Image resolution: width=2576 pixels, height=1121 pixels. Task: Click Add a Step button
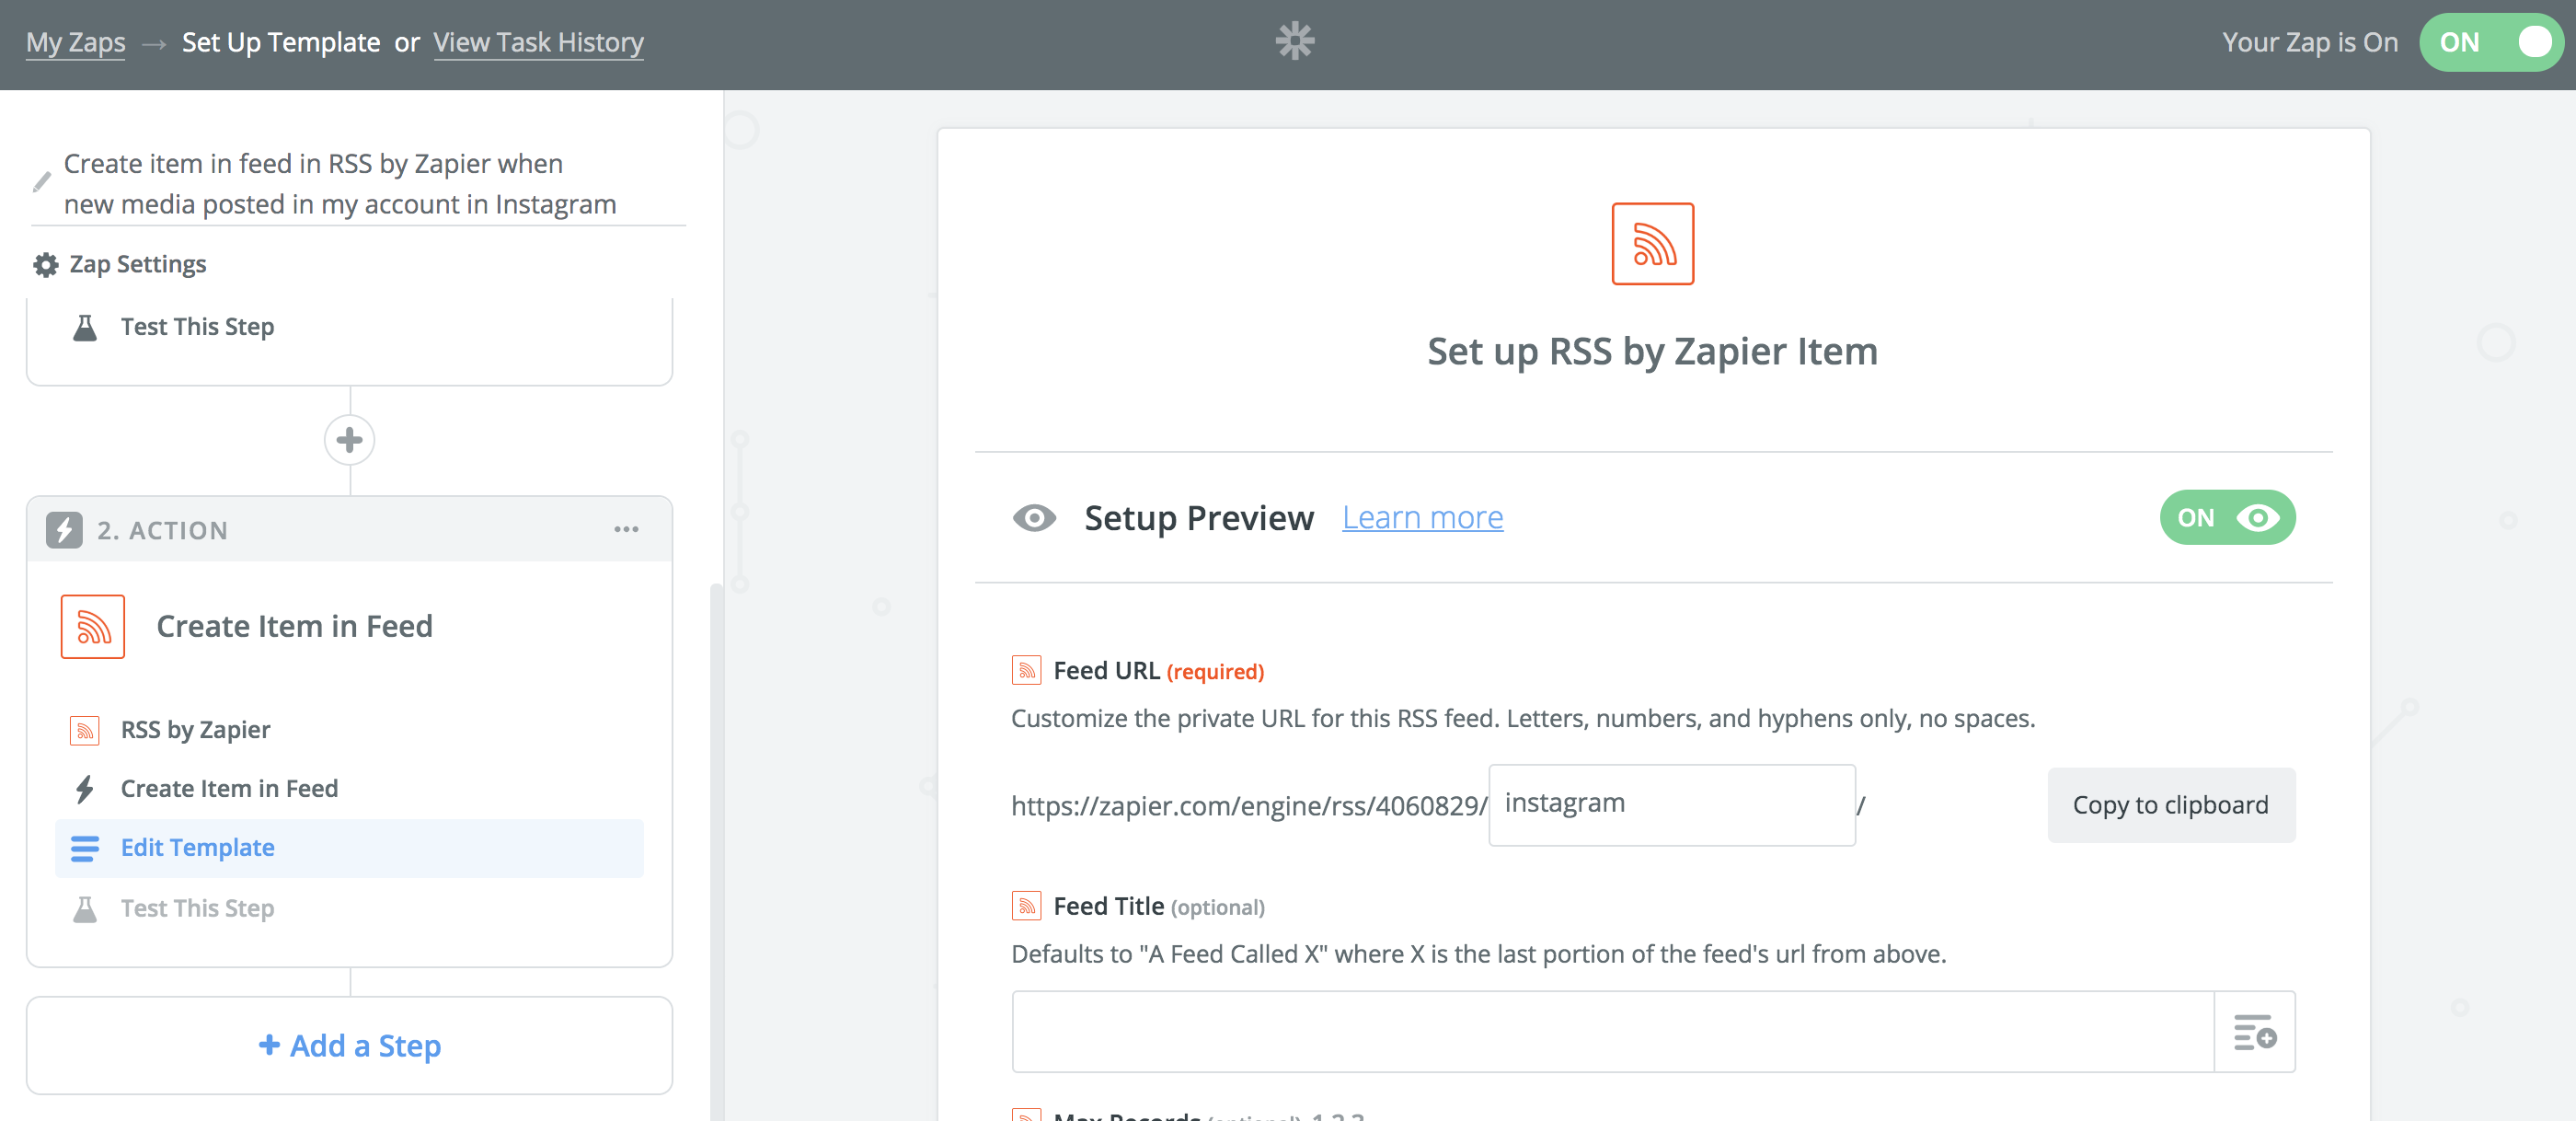pos(349,1046)
